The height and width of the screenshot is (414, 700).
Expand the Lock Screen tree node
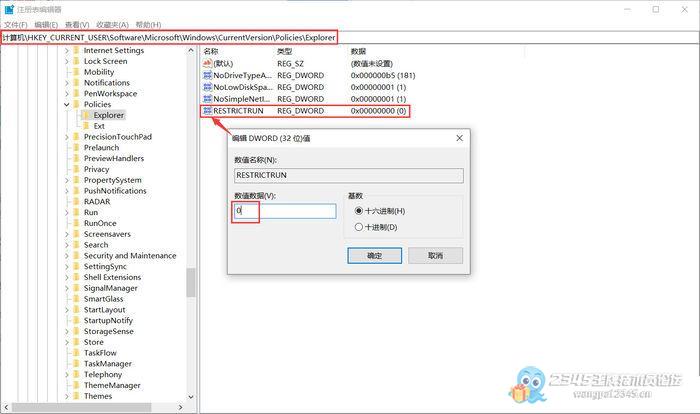point(67,61)
